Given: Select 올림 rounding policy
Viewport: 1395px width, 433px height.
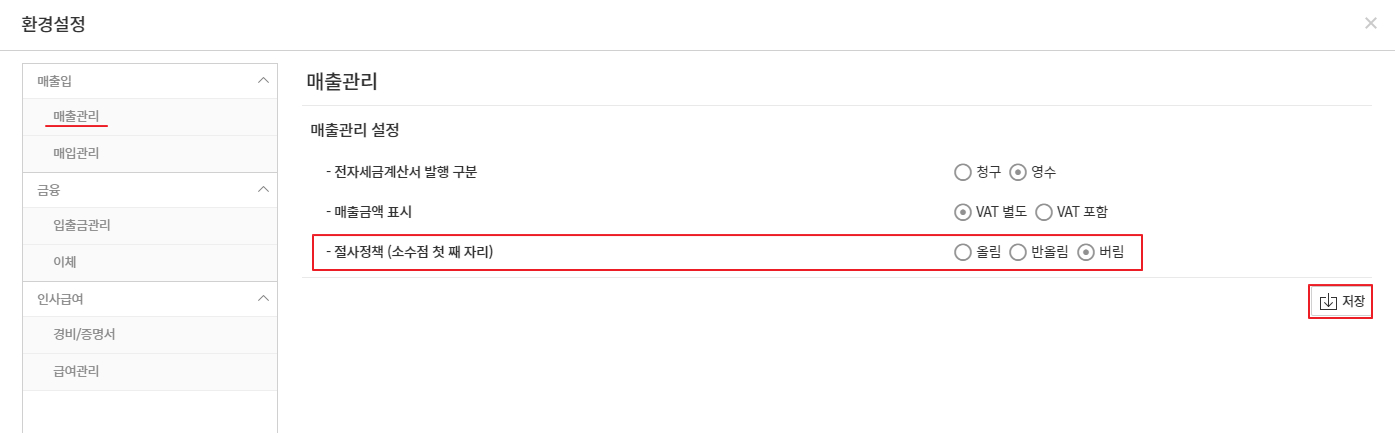Looking at the screenshot, I should tap(963, 252).
